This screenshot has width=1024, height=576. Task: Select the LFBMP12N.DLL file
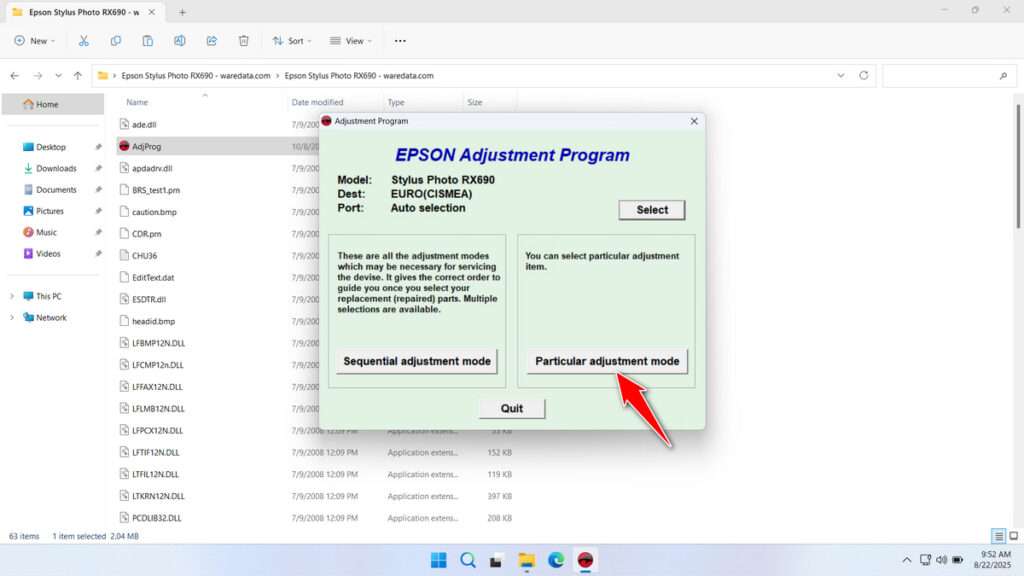158,343
